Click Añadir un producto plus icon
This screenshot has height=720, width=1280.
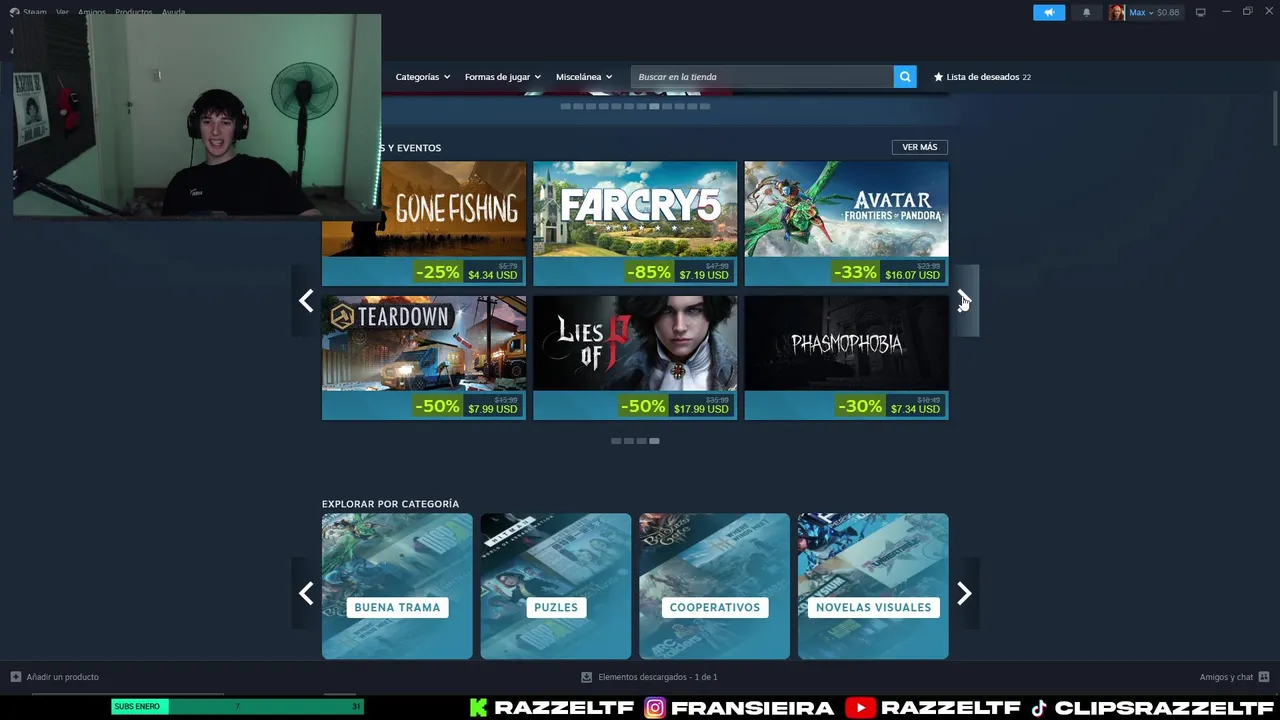pos(15,677)
